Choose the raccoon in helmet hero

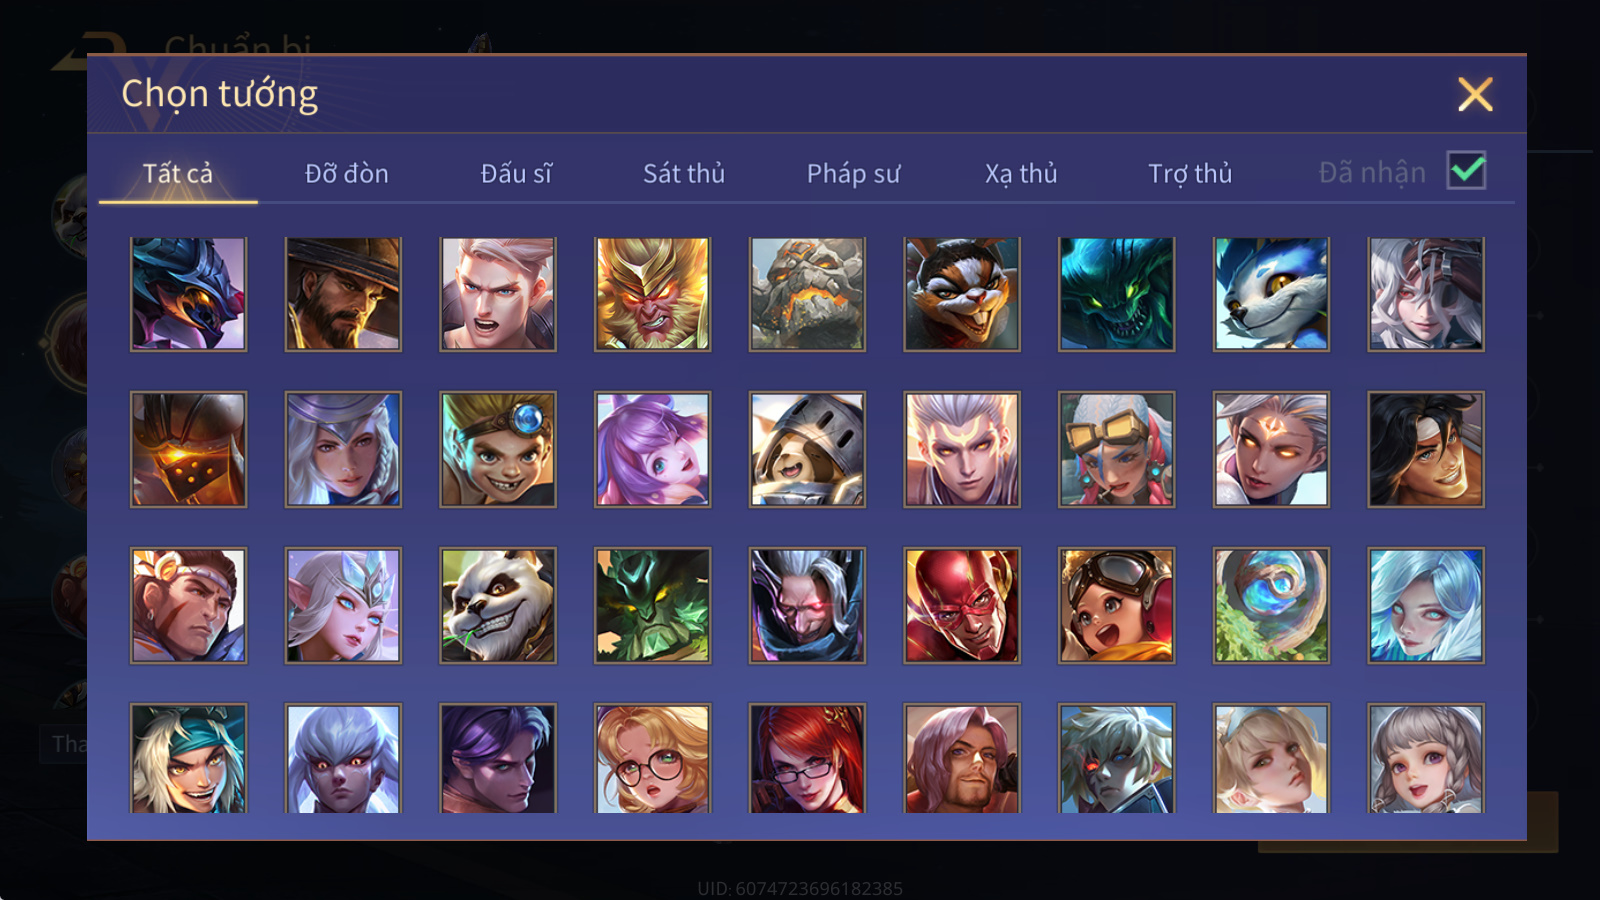pos(807,449)
